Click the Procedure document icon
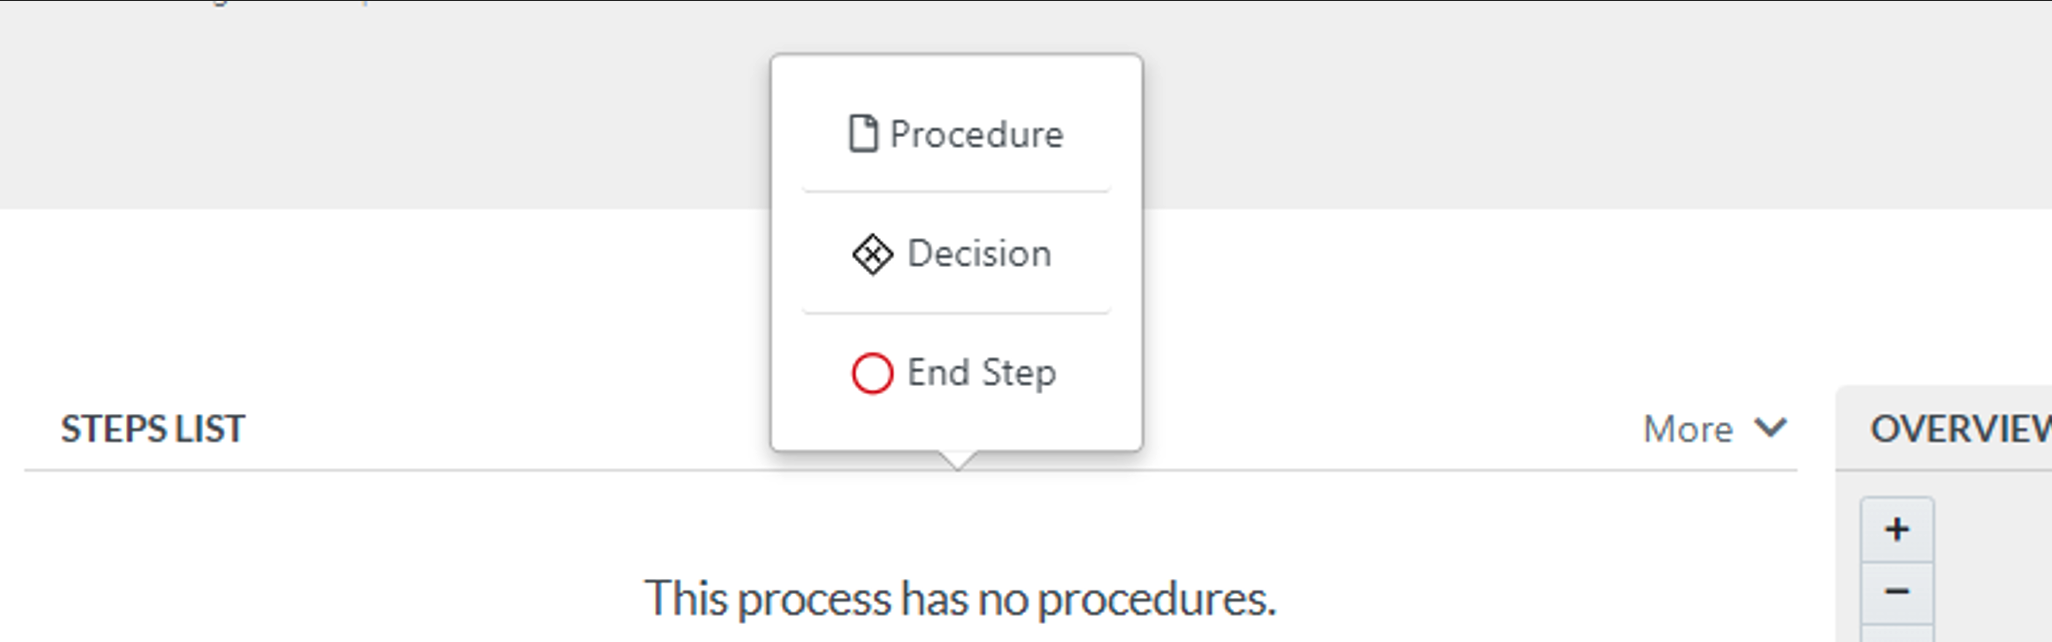 863,133
